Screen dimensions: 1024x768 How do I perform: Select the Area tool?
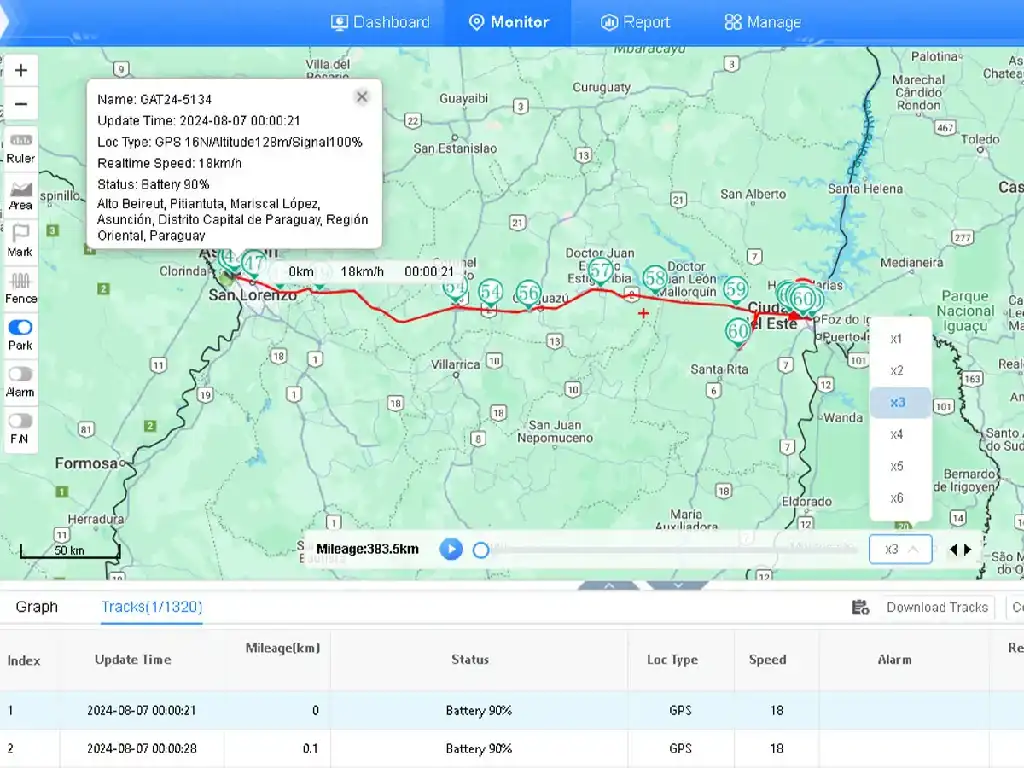click(20, 195)
